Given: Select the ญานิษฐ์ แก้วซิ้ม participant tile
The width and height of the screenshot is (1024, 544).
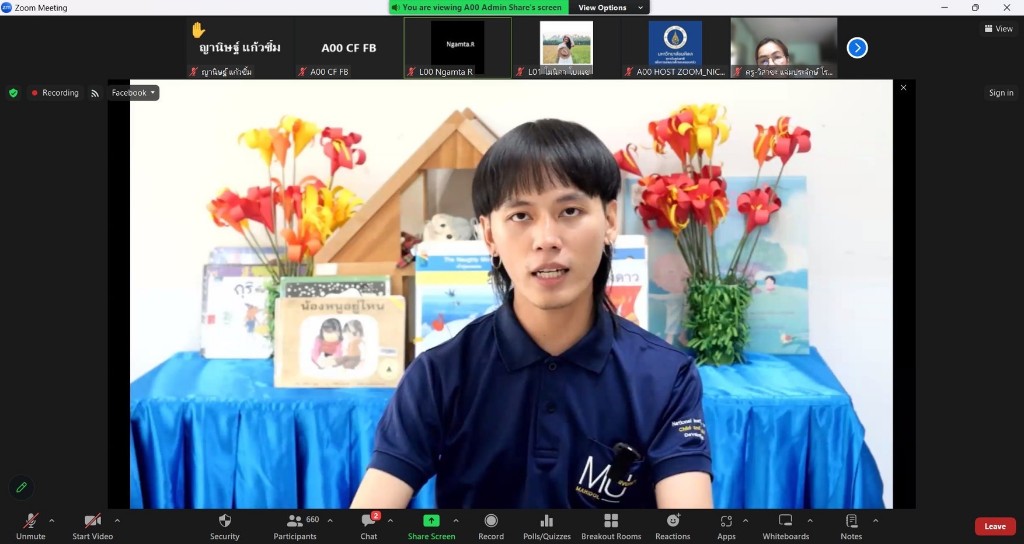Looking at the screenshot, I should pos(240,48).
